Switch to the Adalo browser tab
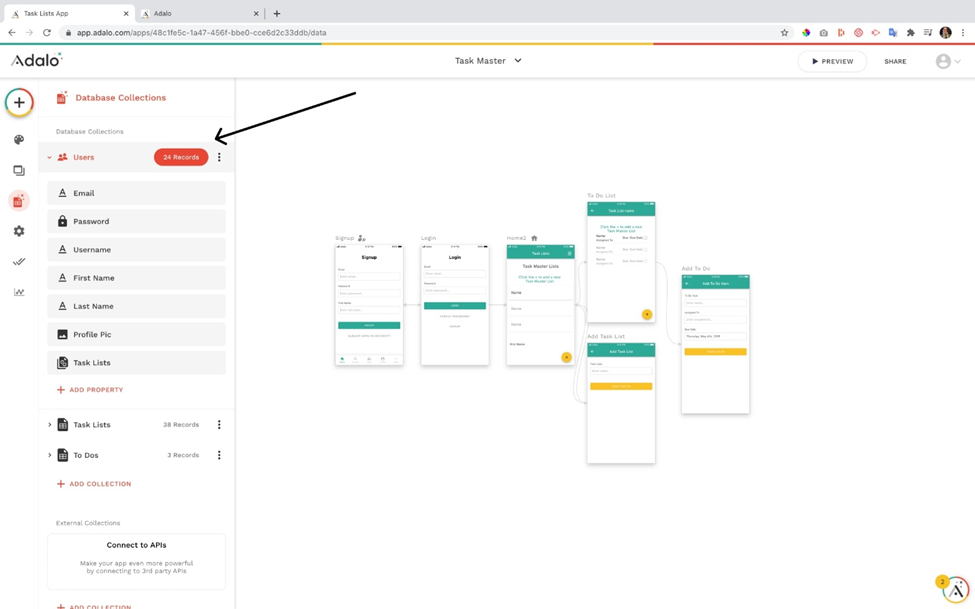Screen dimensions: 975x609 [x=199, y=14]
